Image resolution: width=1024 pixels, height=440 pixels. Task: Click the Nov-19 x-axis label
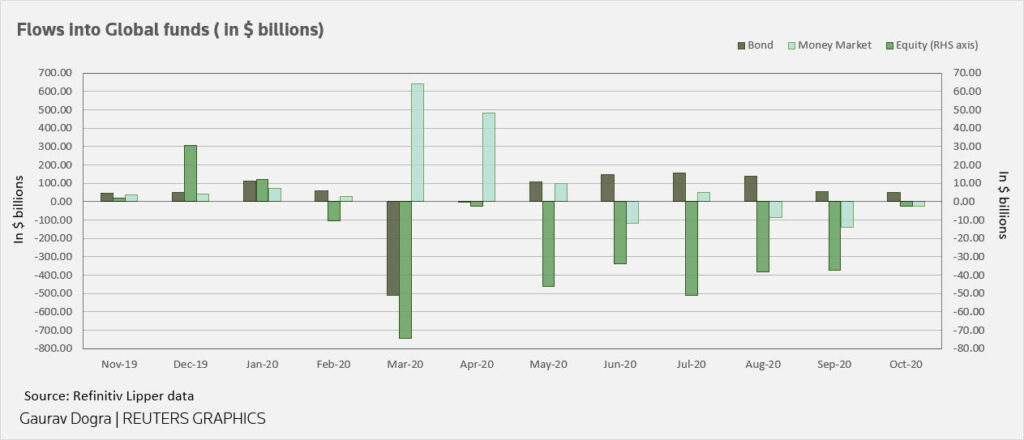(x=119, y=365)
